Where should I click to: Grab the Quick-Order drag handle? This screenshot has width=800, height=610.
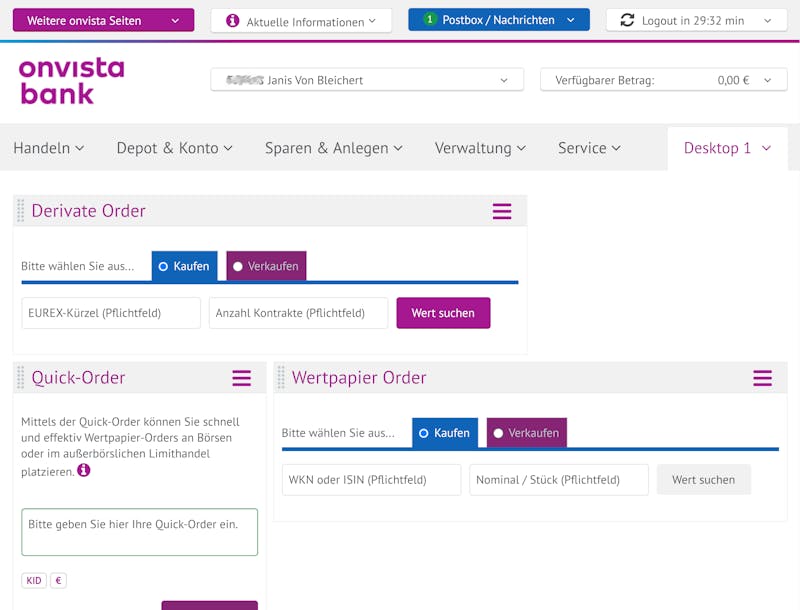20,377
